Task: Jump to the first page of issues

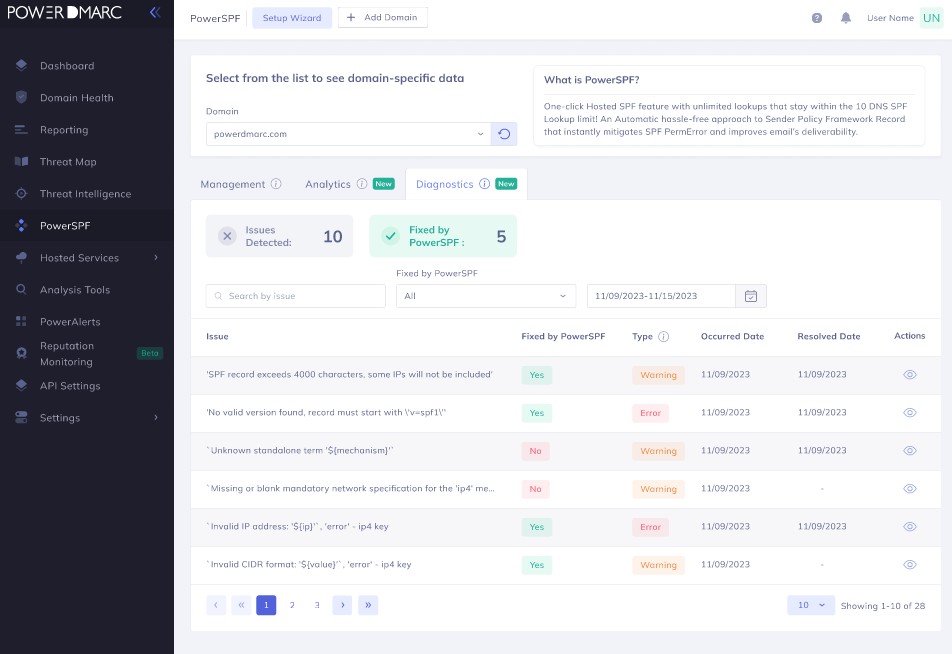Action: pyautogui.click(x=241, y=605)
